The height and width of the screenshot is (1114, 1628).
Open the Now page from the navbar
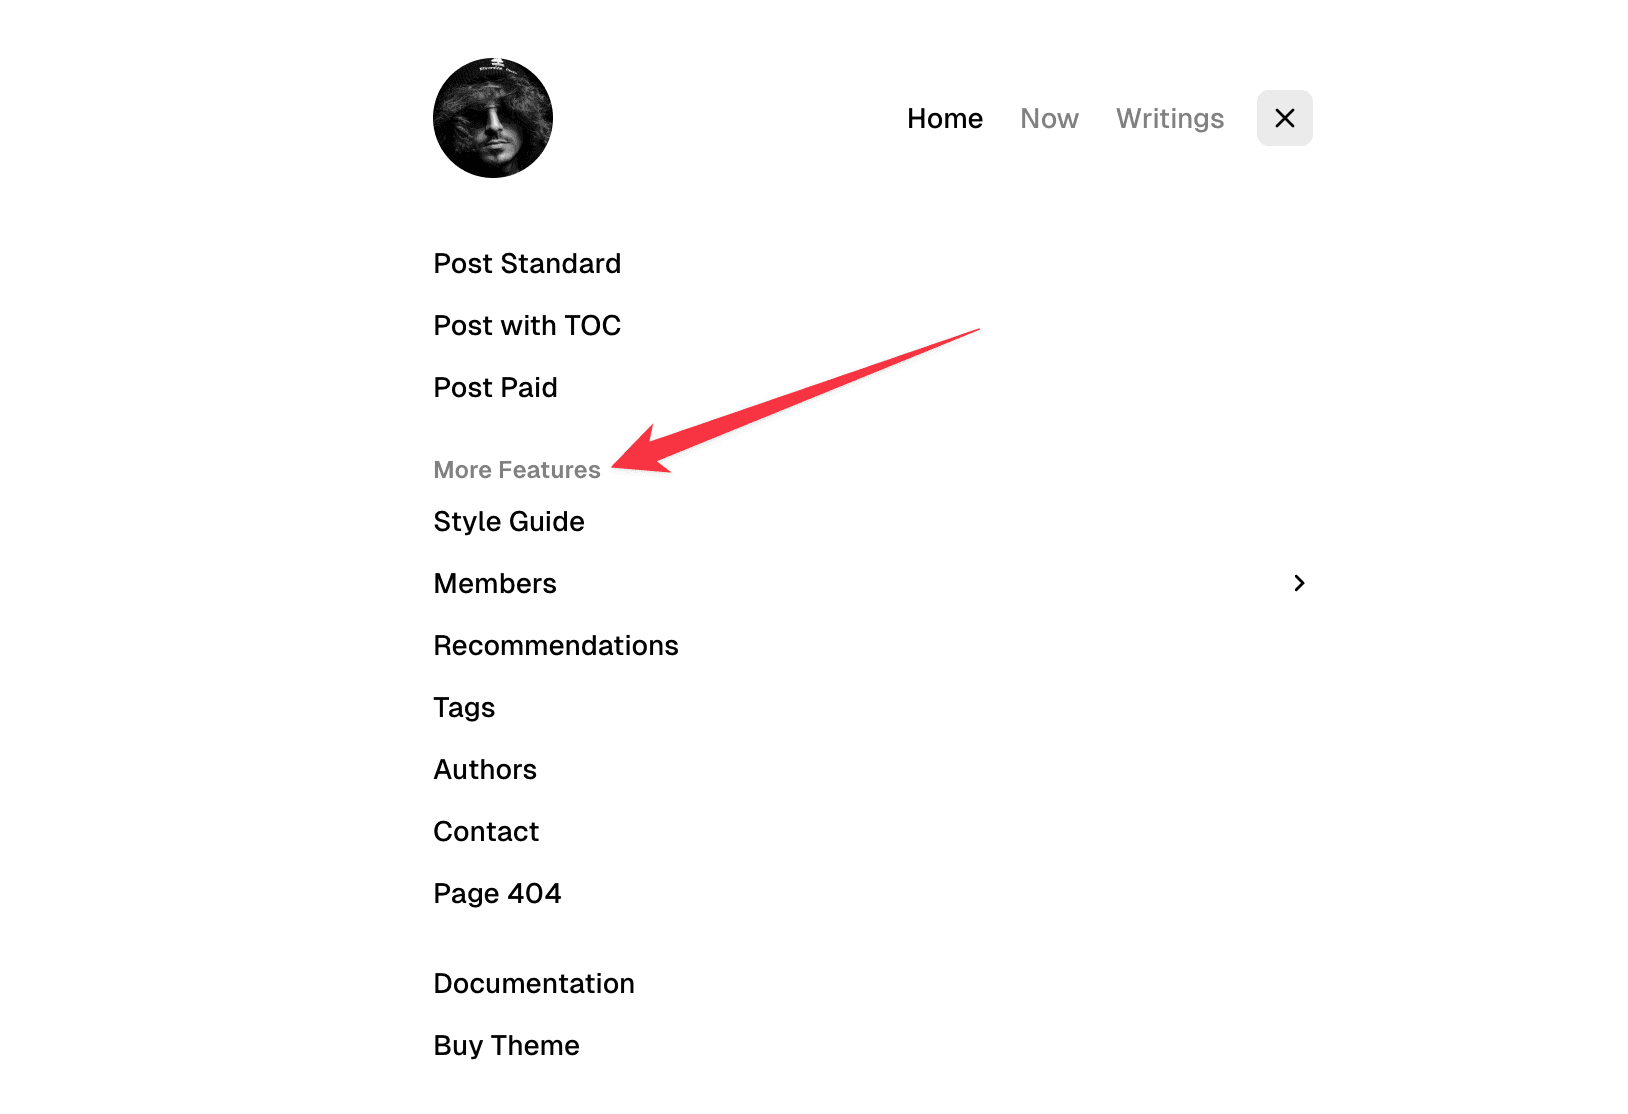click(1049, 117)
